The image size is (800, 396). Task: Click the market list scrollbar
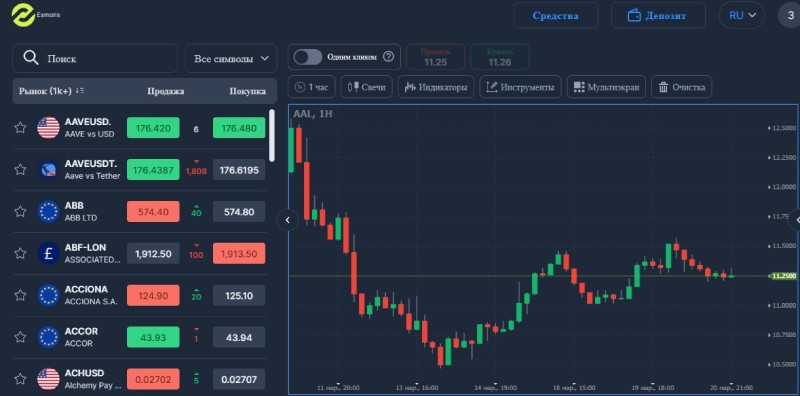272,136
